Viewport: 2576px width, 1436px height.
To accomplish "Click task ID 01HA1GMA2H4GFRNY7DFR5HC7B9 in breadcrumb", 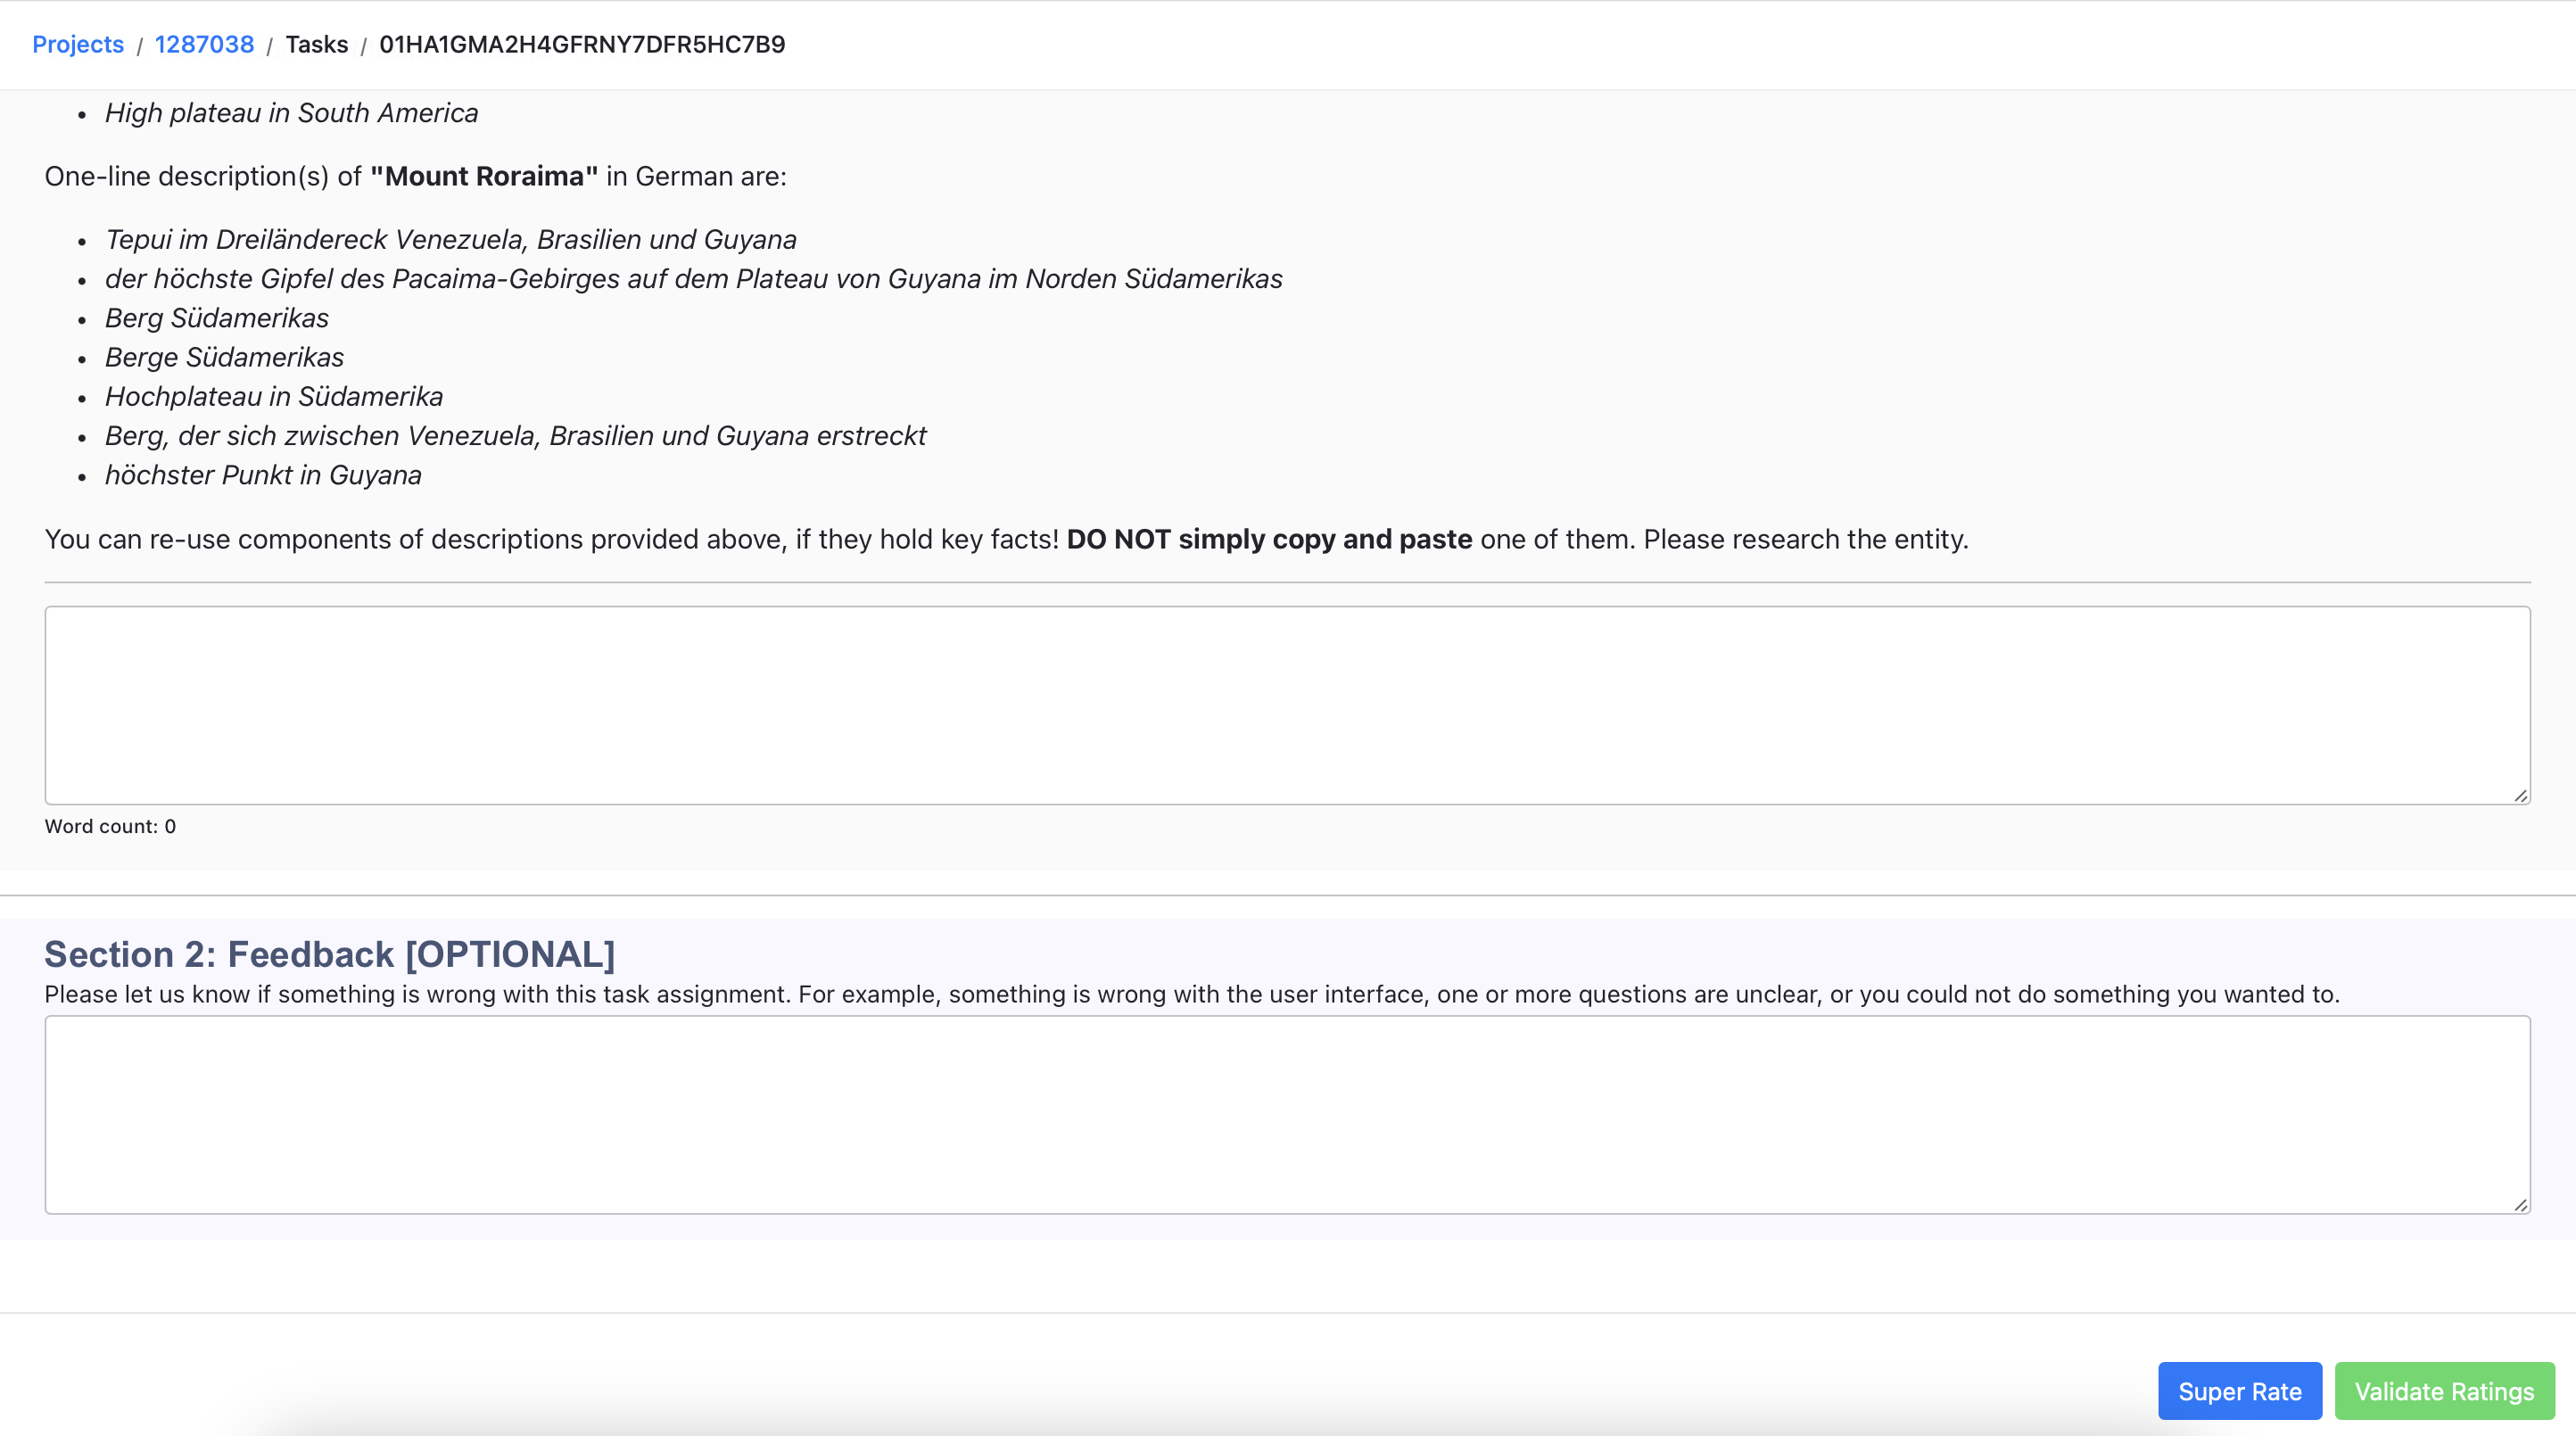I will pyautogui.click(x=582, y=44).
